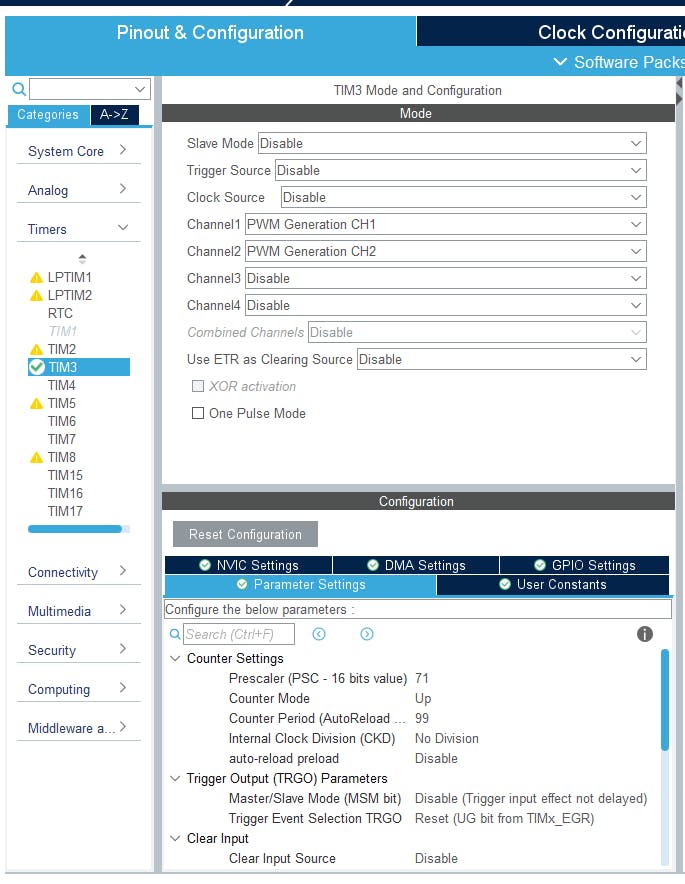Image resolution: width=685 pixels, height=884 pixels.
Task: Open the Channel3 dropdown
Action: (445, 279)
